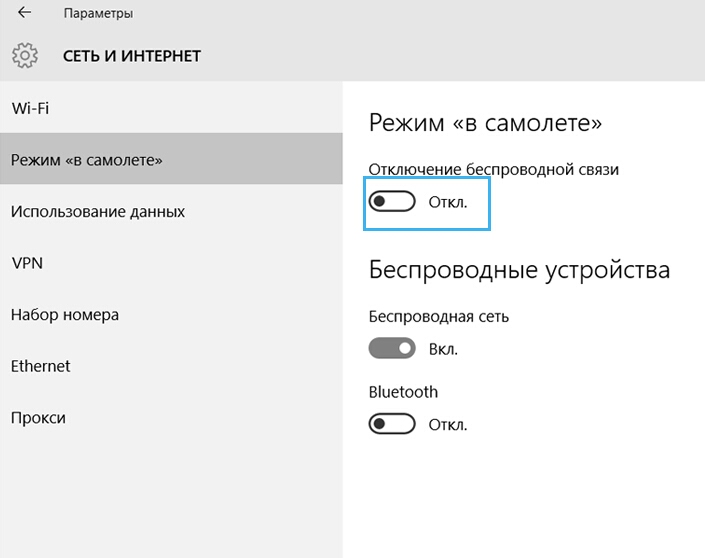Open Использование данных section

coord(171,211)
